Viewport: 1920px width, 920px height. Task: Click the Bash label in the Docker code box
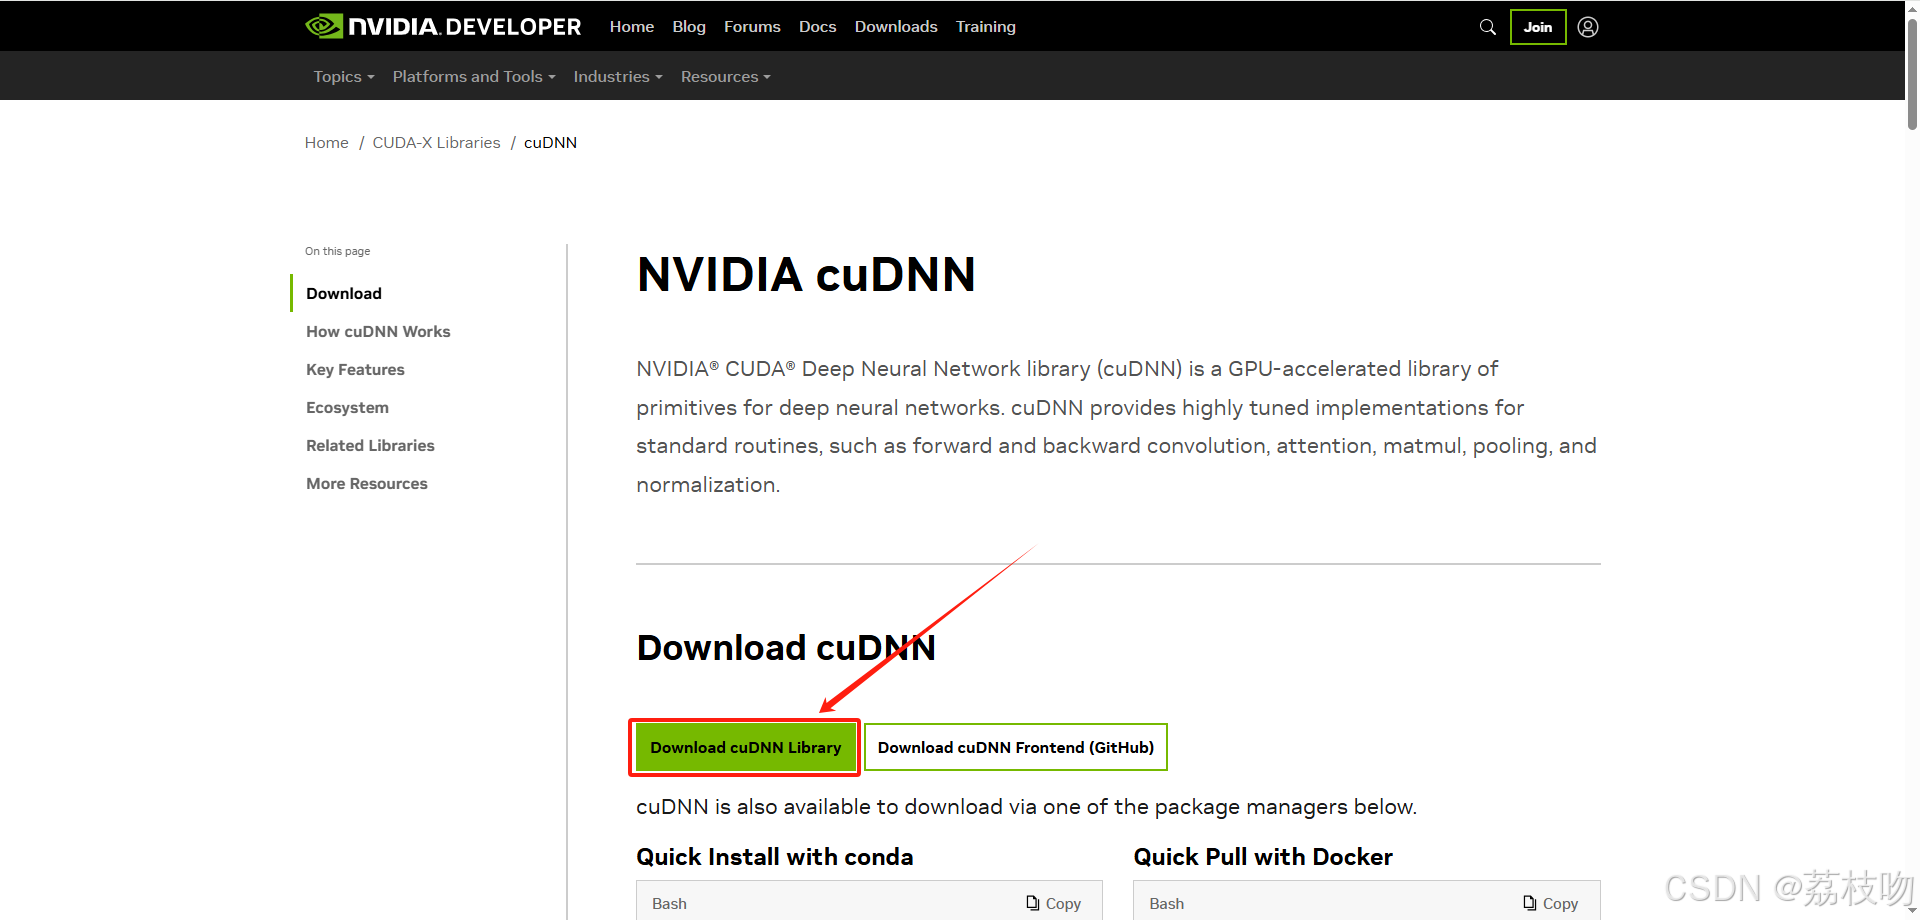1166,903
